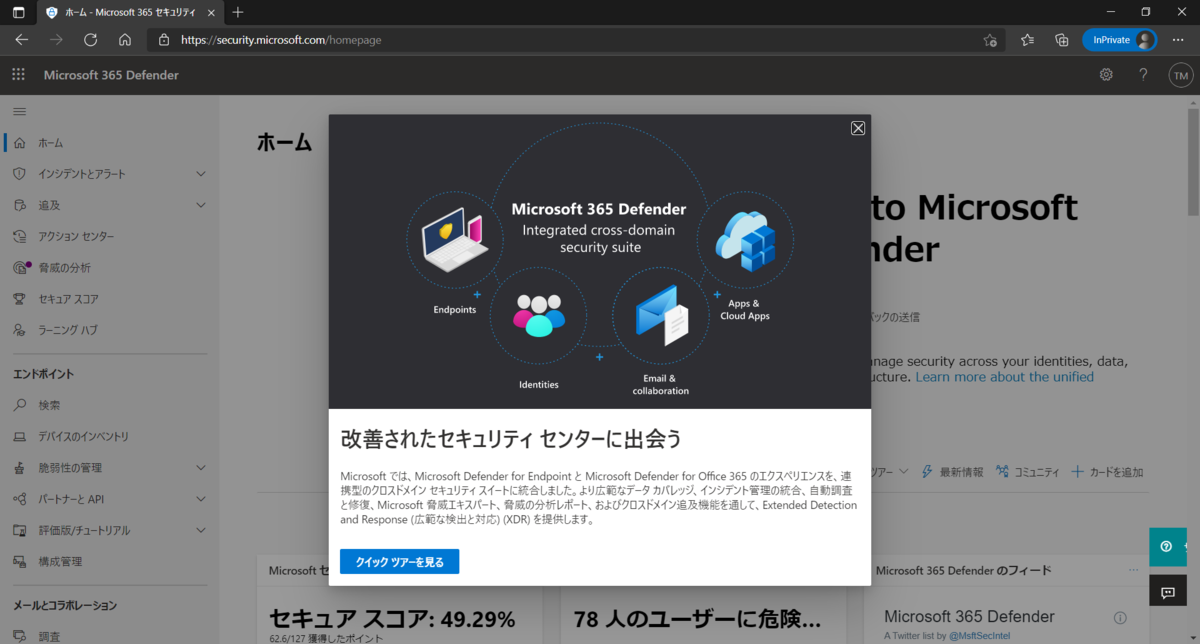Go back with browser back arrow
Image resolution: width=1200 pixels, height=644 pixels.
pos(22,40)
